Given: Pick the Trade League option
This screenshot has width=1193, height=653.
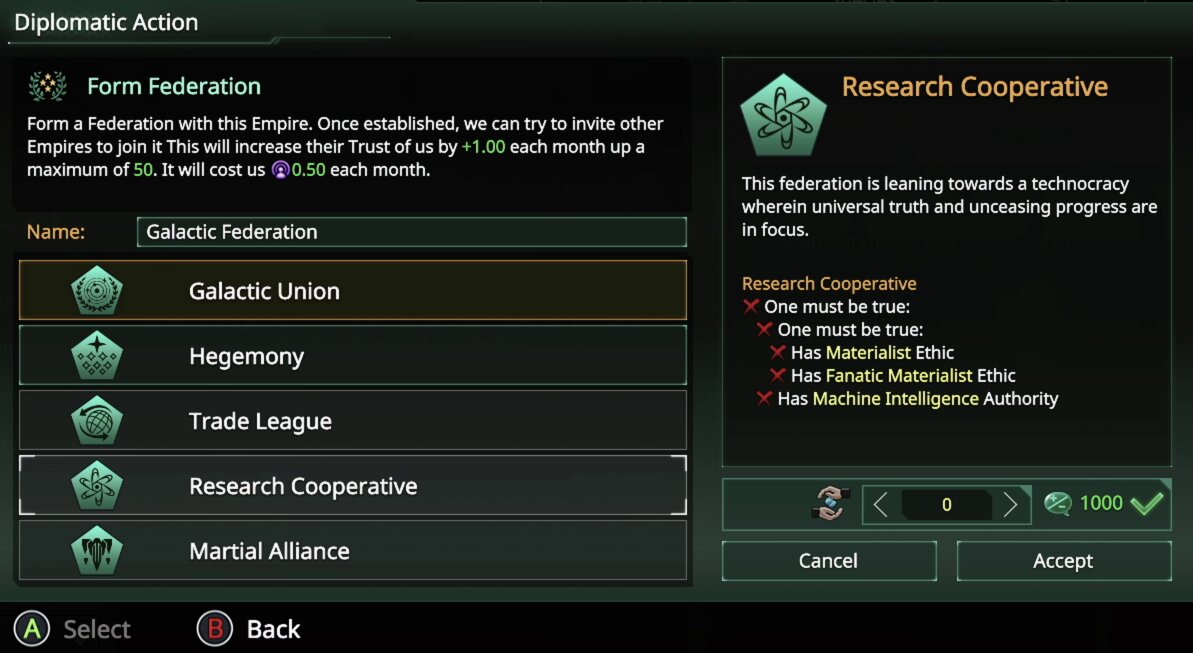Looking at the screenshot, I should point(353,420).
